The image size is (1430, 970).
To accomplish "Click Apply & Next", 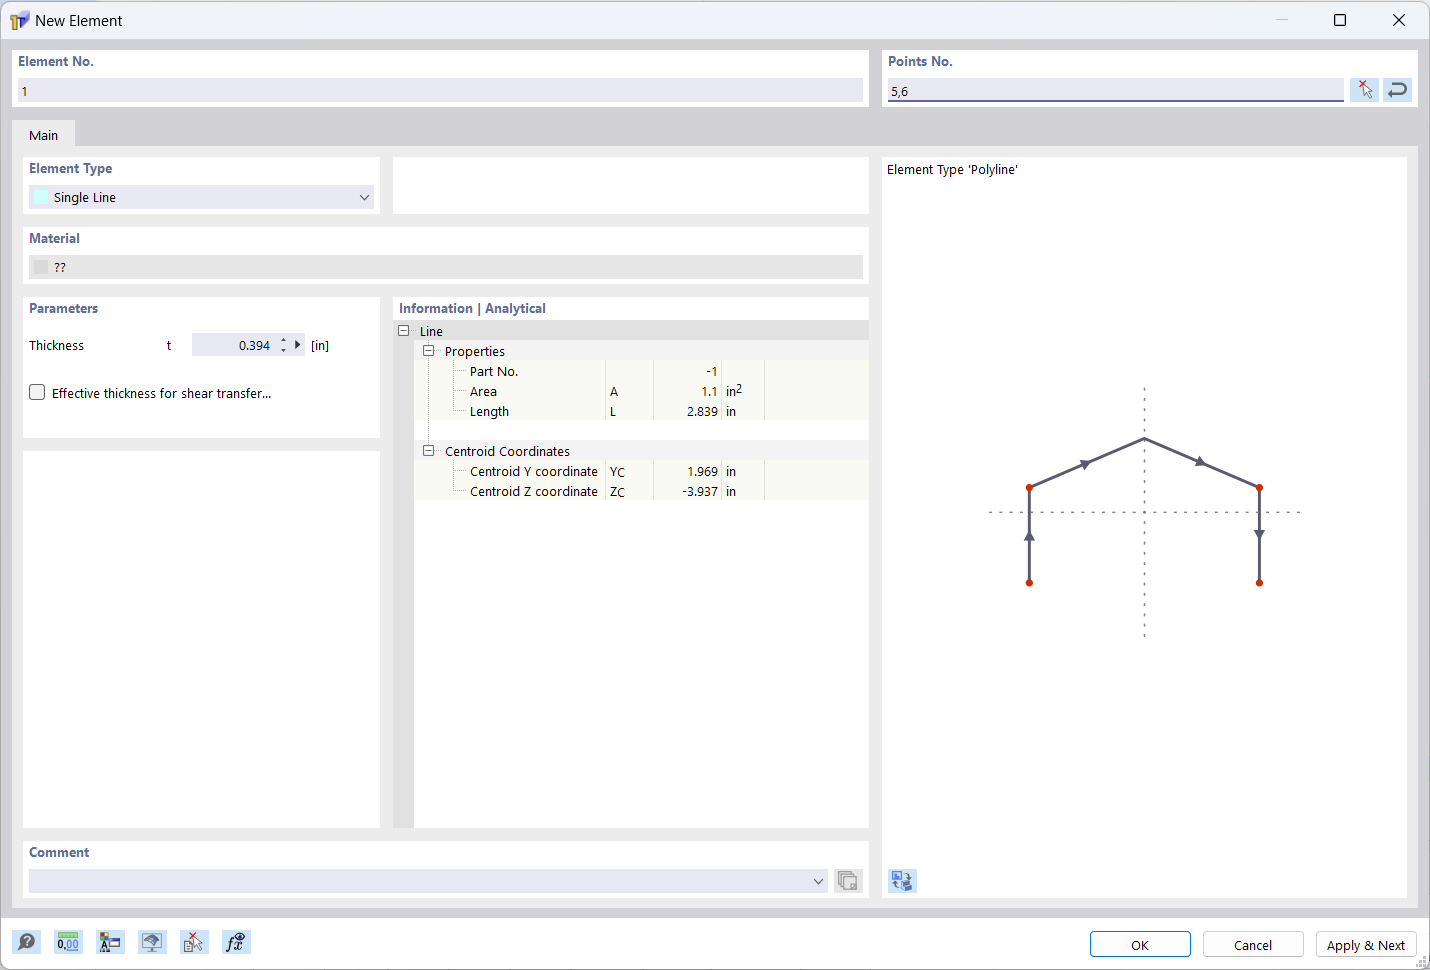I will tap(1366, 945).
